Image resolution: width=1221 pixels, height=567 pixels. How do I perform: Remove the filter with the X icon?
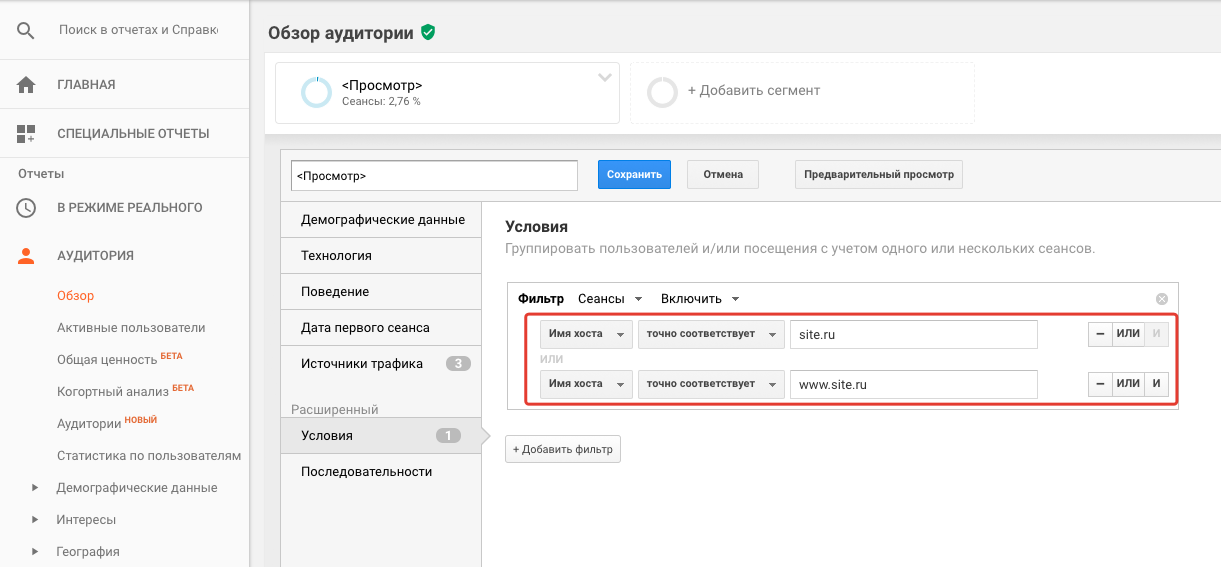coord(1161,299)
